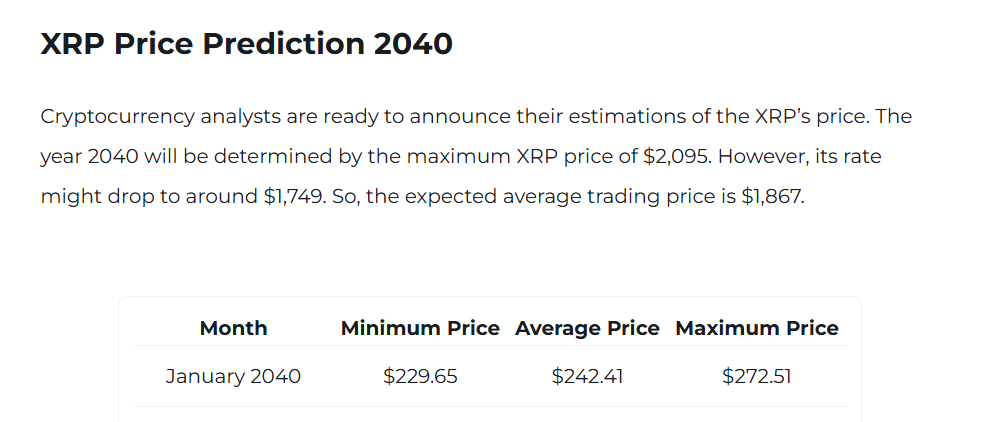The image size is (1007, 422).
Task: Click the Average Price column header
Action: (587, 328)
